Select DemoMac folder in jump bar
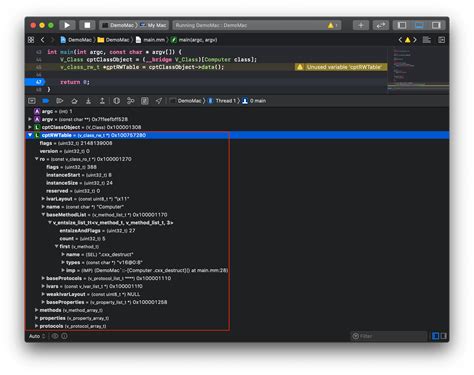The image size is (474, 375). [x=114, y=40]
